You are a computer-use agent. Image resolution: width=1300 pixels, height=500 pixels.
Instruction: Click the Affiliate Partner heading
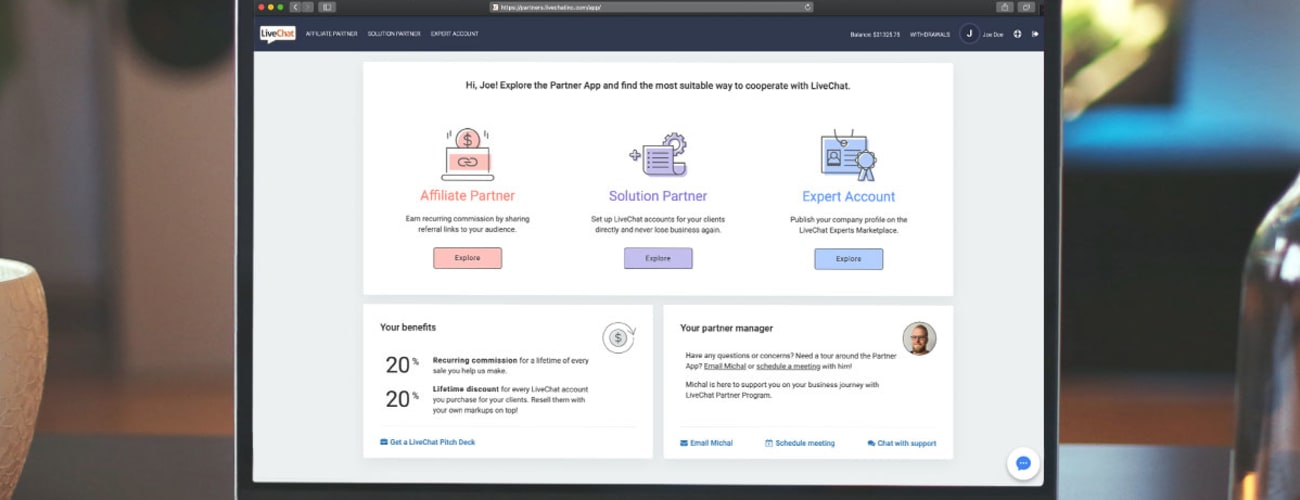click(x=467, y=196)
